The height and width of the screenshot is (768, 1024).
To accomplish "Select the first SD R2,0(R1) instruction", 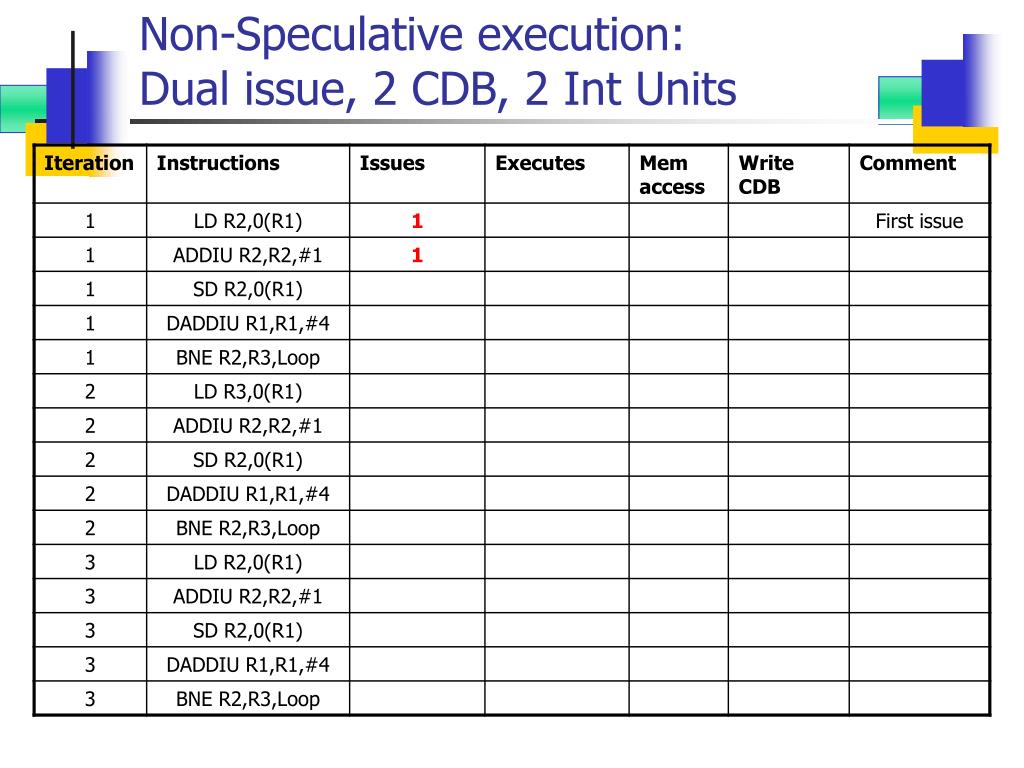I will (x=248, y=289).
